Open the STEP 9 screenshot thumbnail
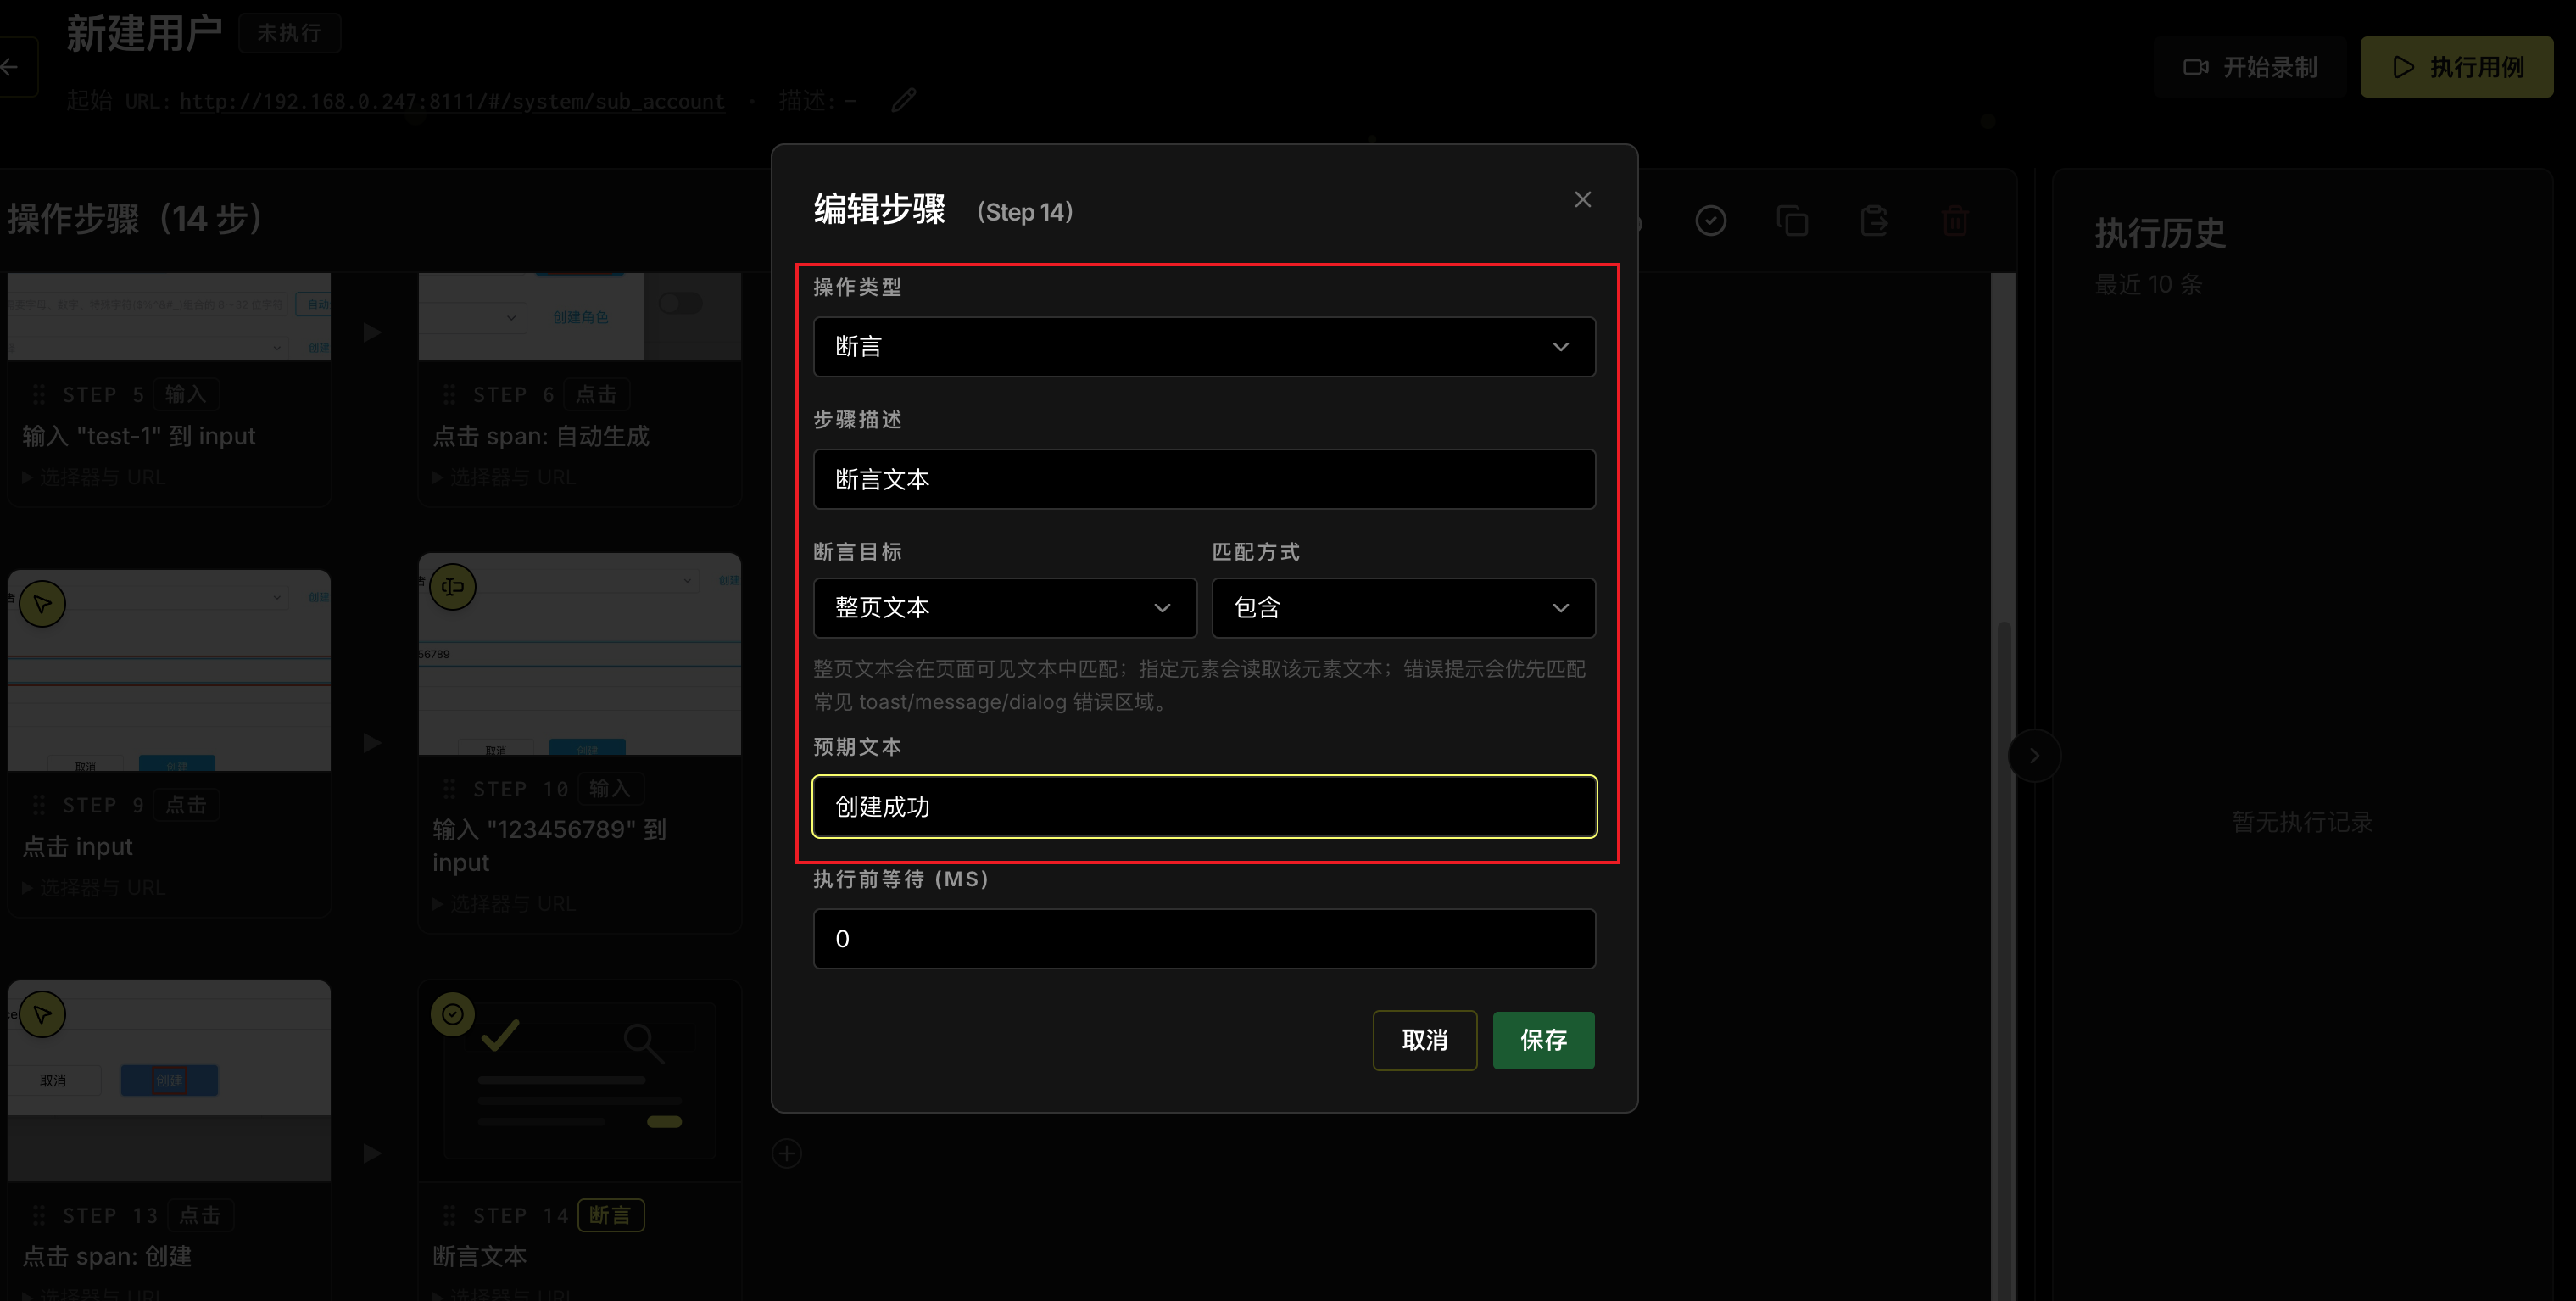 click(x=169, y=670)
